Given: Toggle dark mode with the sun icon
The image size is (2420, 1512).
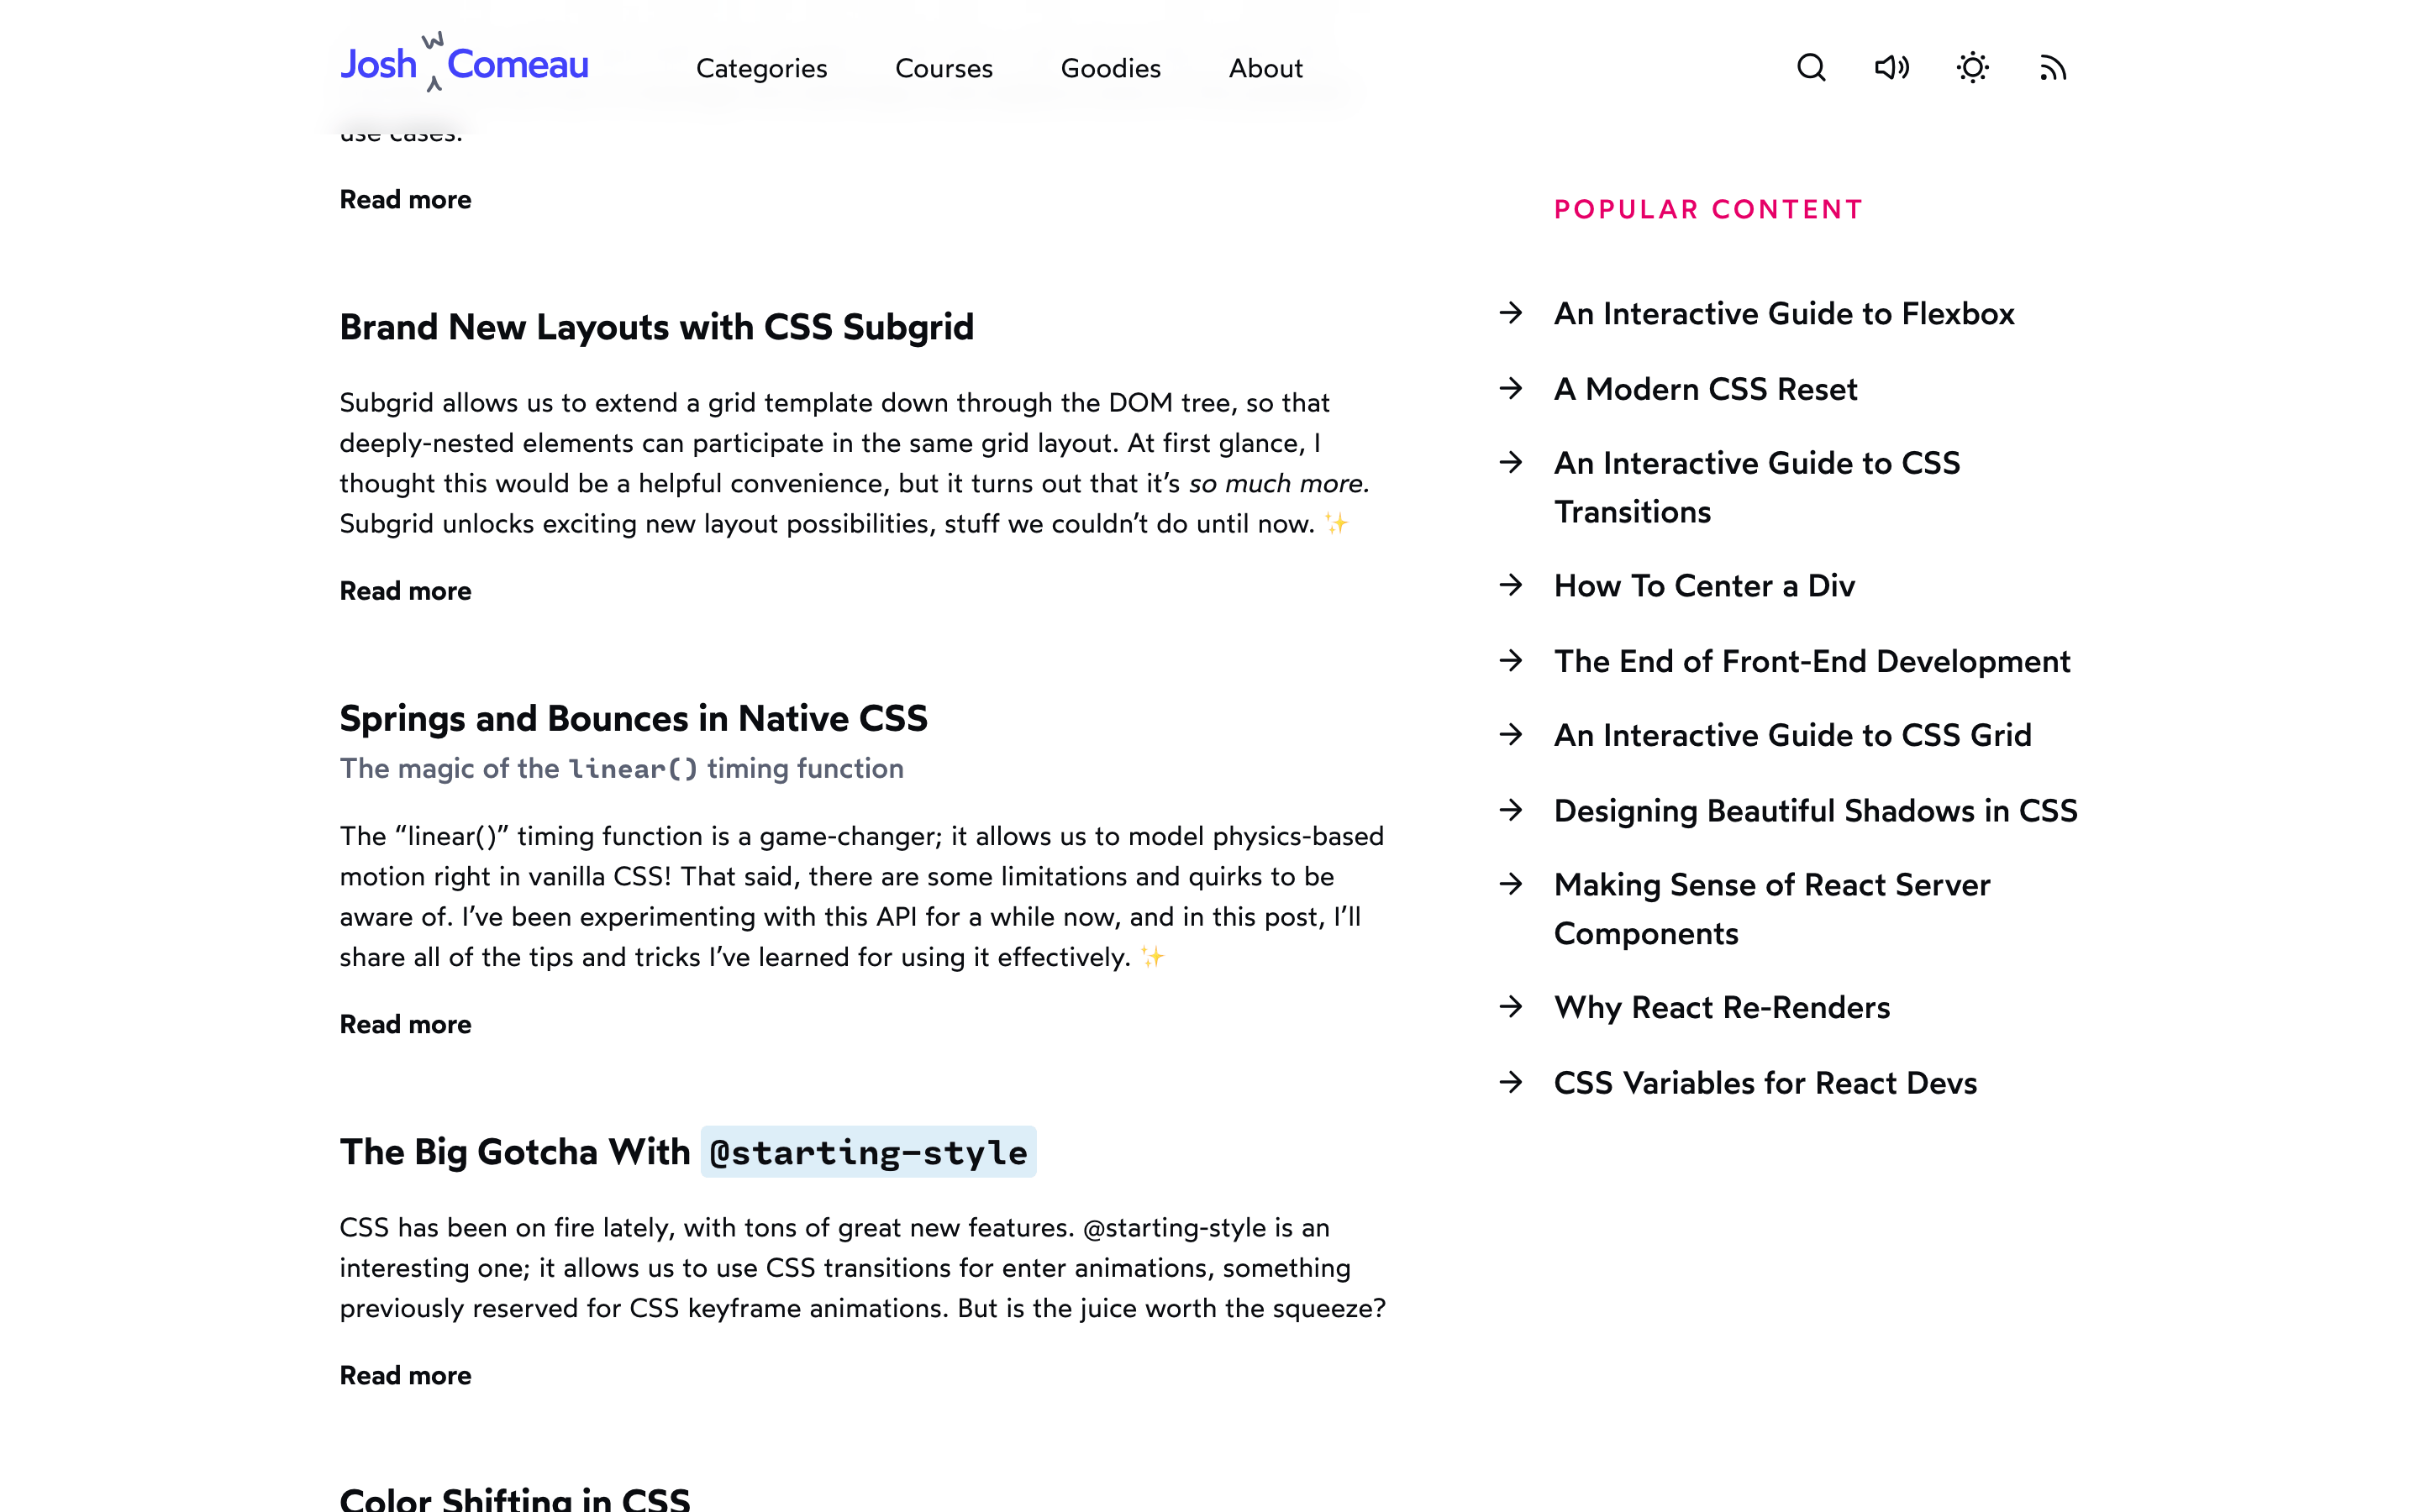Looking at the screenshot, I should (x=1972, y=68).
